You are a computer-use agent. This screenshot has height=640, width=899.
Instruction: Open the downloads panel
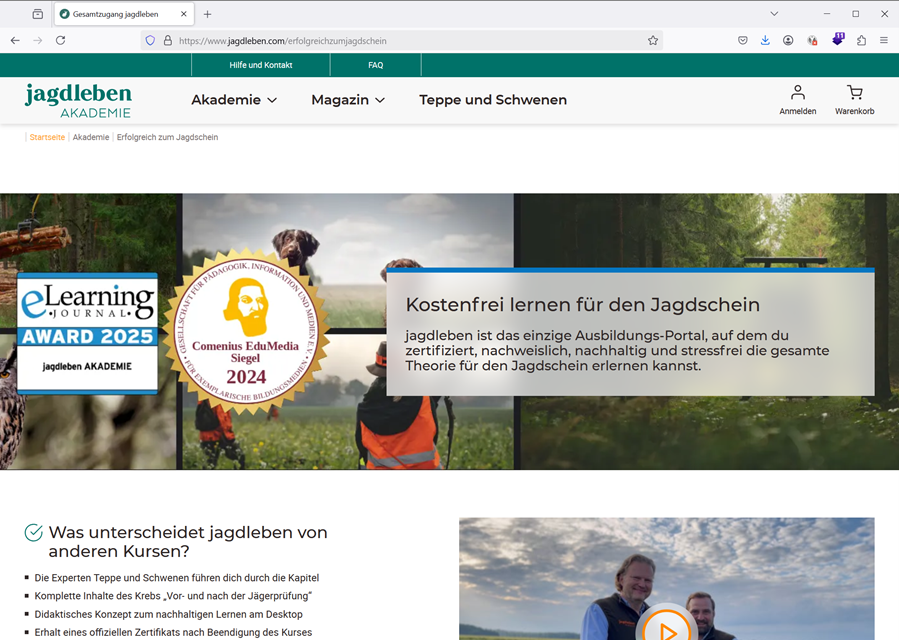(765, 40)
